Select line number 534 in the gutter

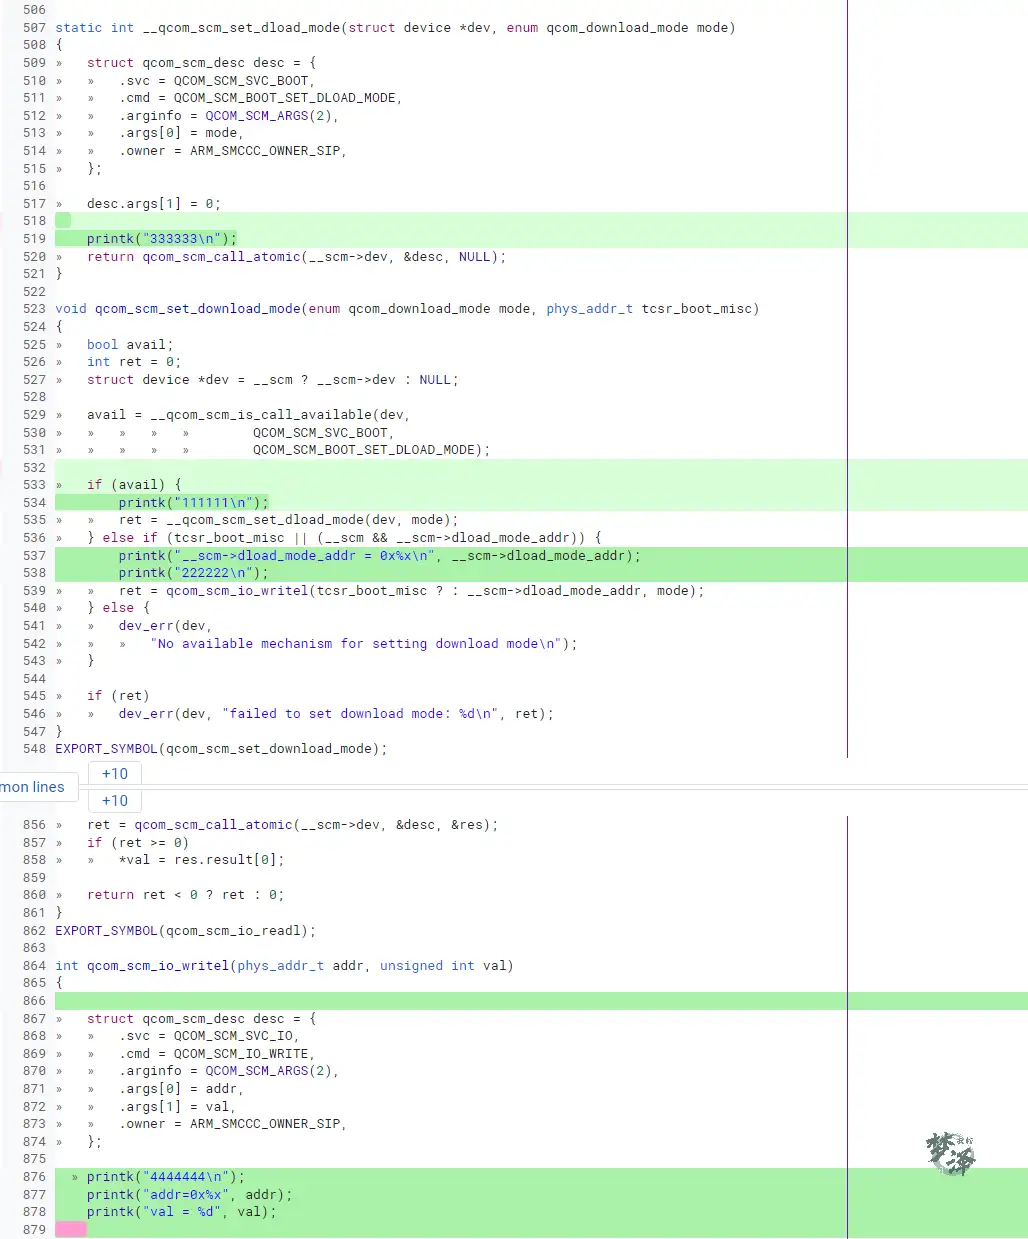34,503
